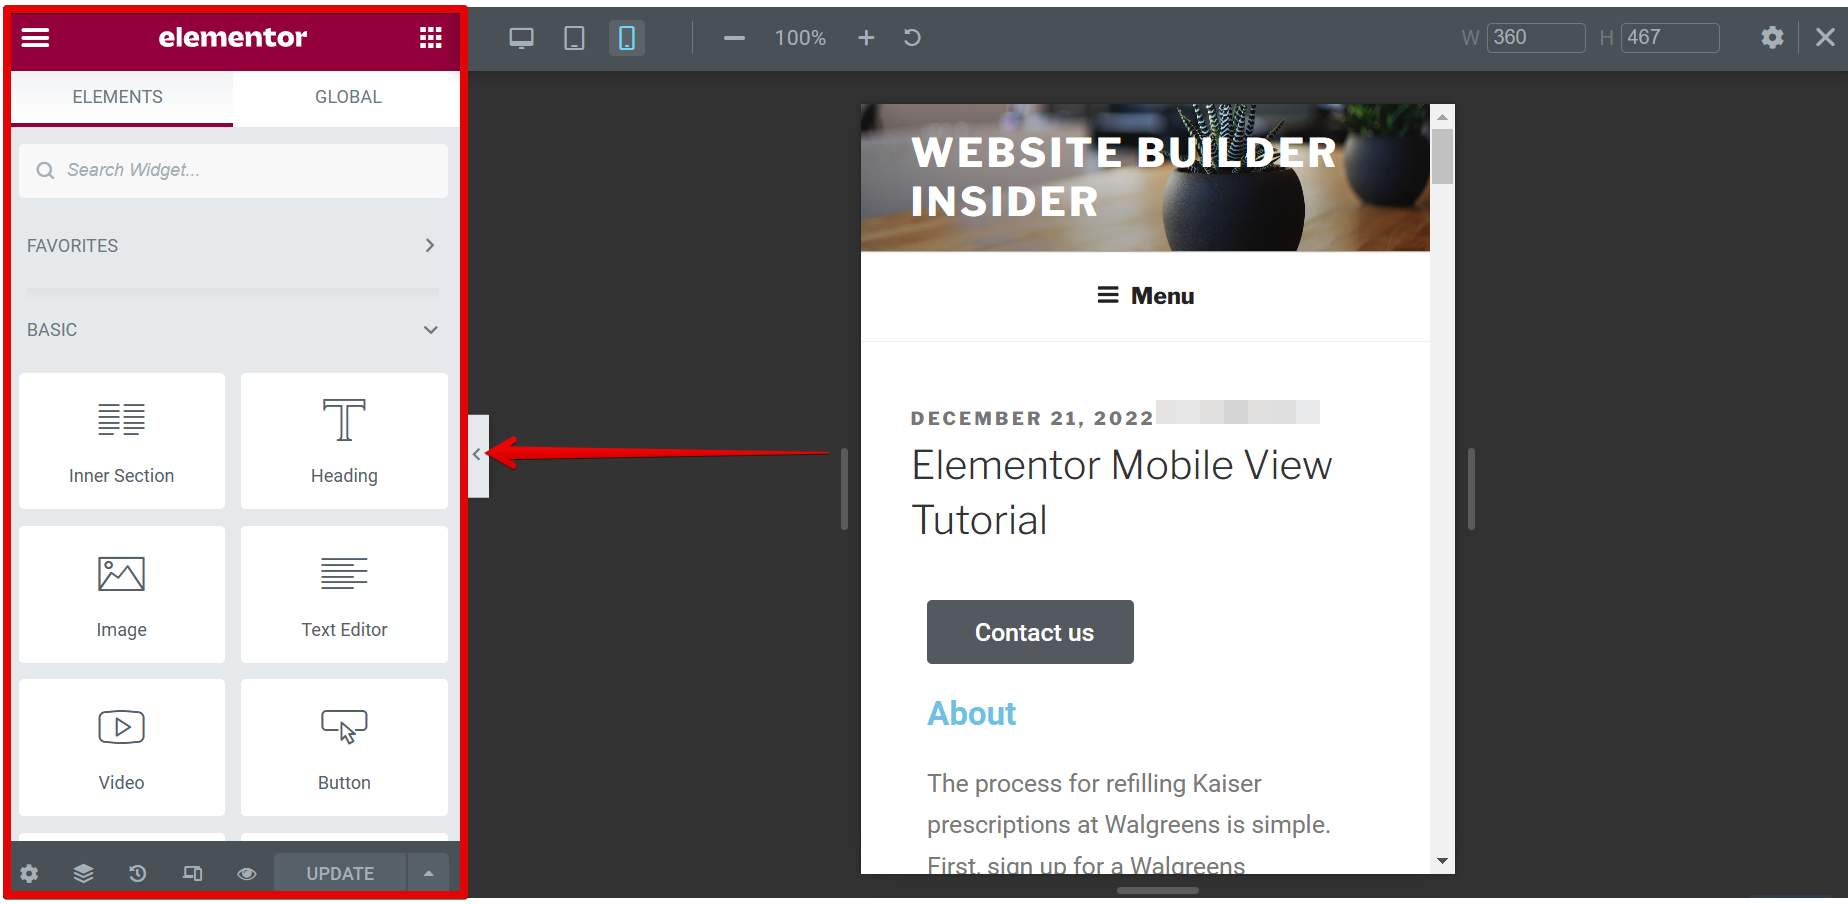Open the save options arrow beside Update
This screenshot has width=1848, height=904.
point(428,873)
